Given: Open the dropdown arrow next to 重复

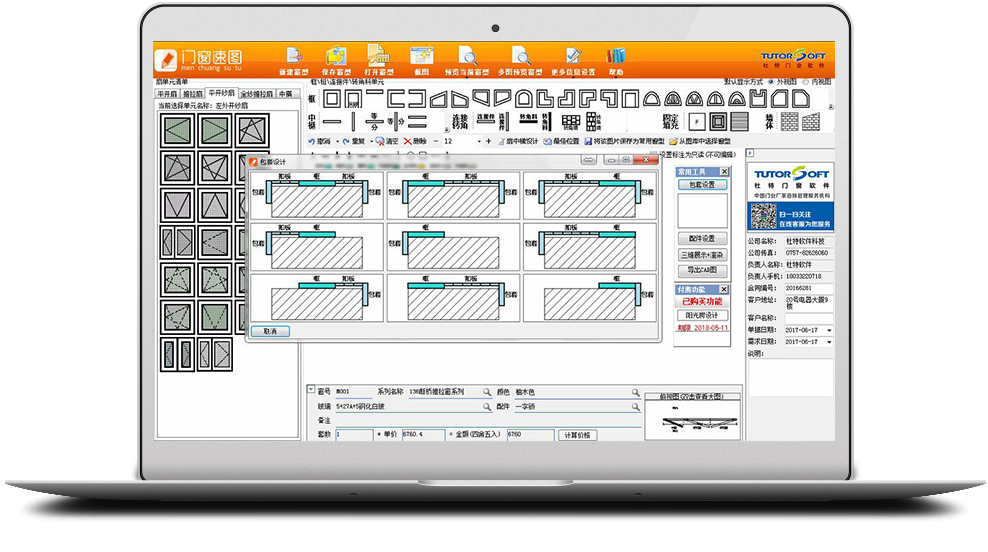Looking at the screenshot, I should [371, 141].
